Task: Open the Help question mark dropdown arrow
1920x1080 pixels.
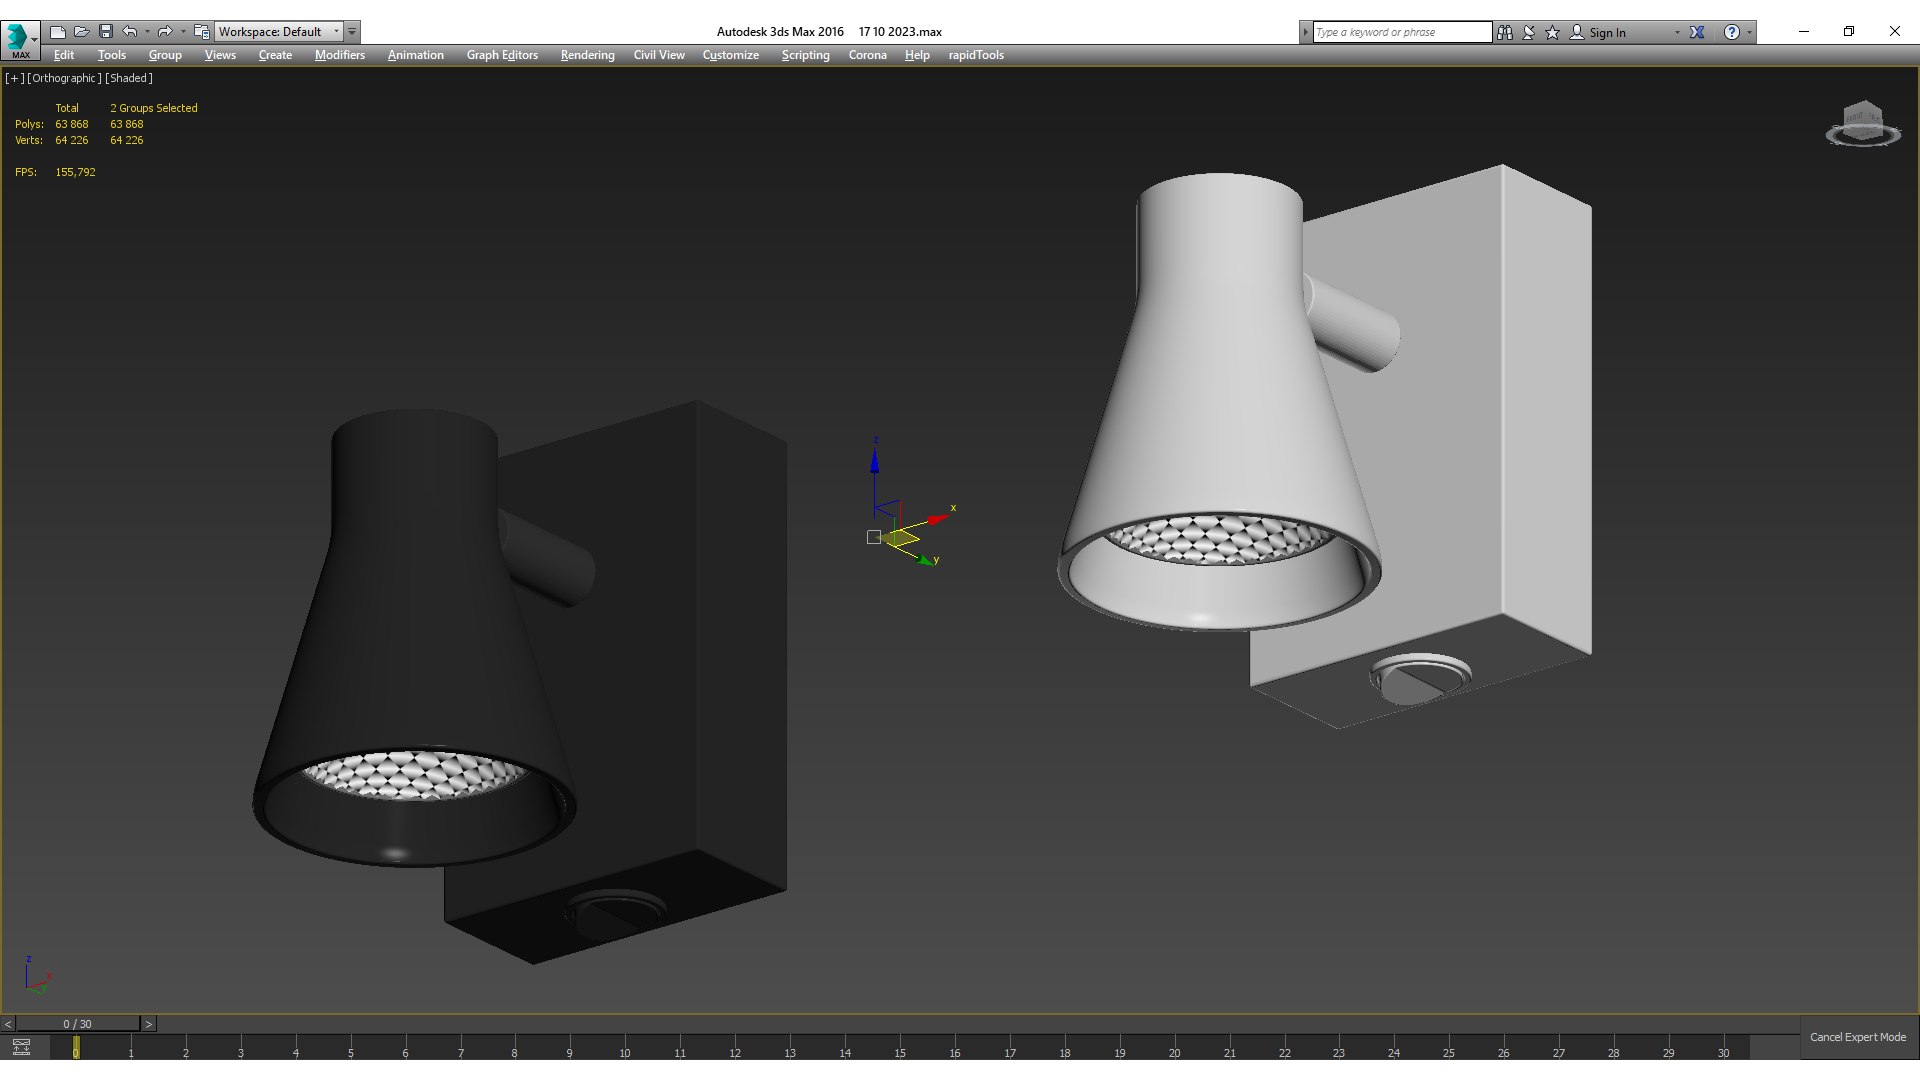Action: [x=1749, y=33]
